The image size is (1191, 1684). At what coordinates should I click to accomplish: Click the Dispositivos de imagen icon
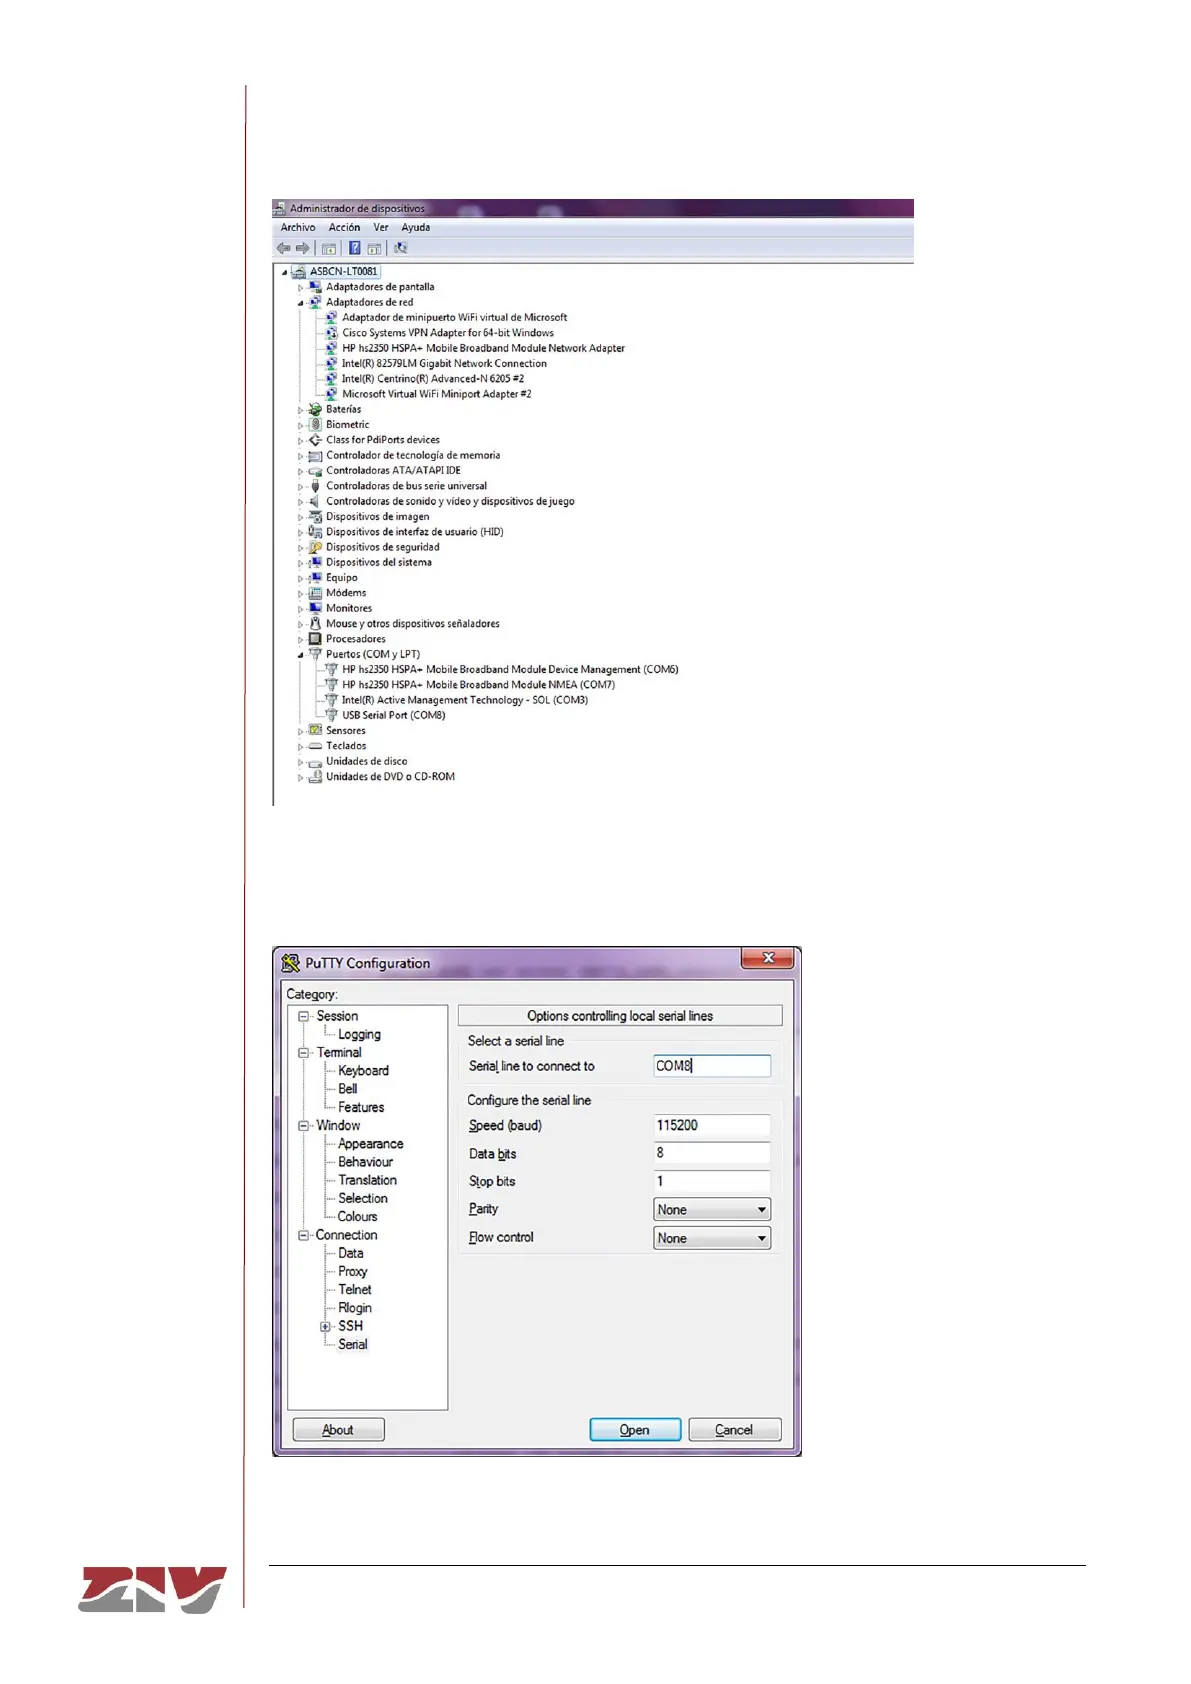(x=315, y=516)
